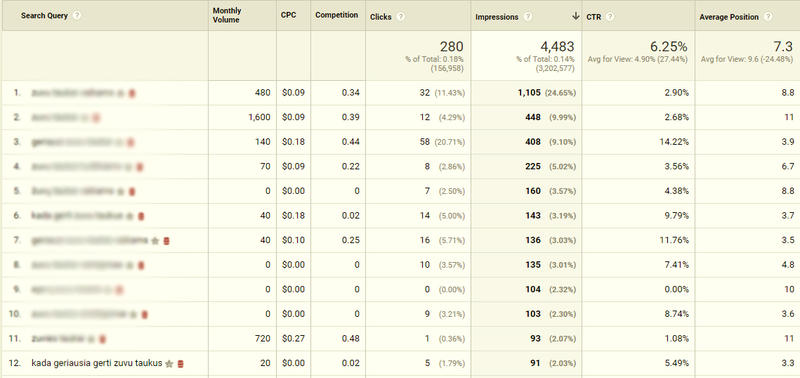Click the red database icon in row 11
This screenshot has height=378, width=800.
(103, 339)
